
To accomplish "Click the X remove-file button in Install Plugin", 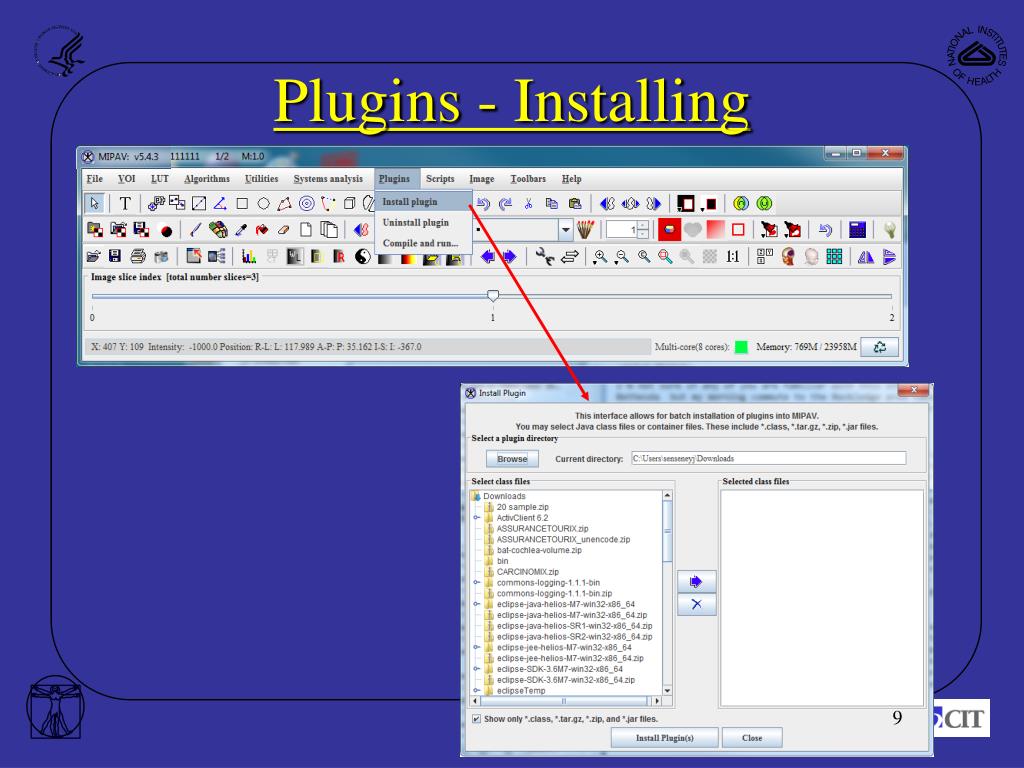I will pyautogui.click(x=696, y=604).
